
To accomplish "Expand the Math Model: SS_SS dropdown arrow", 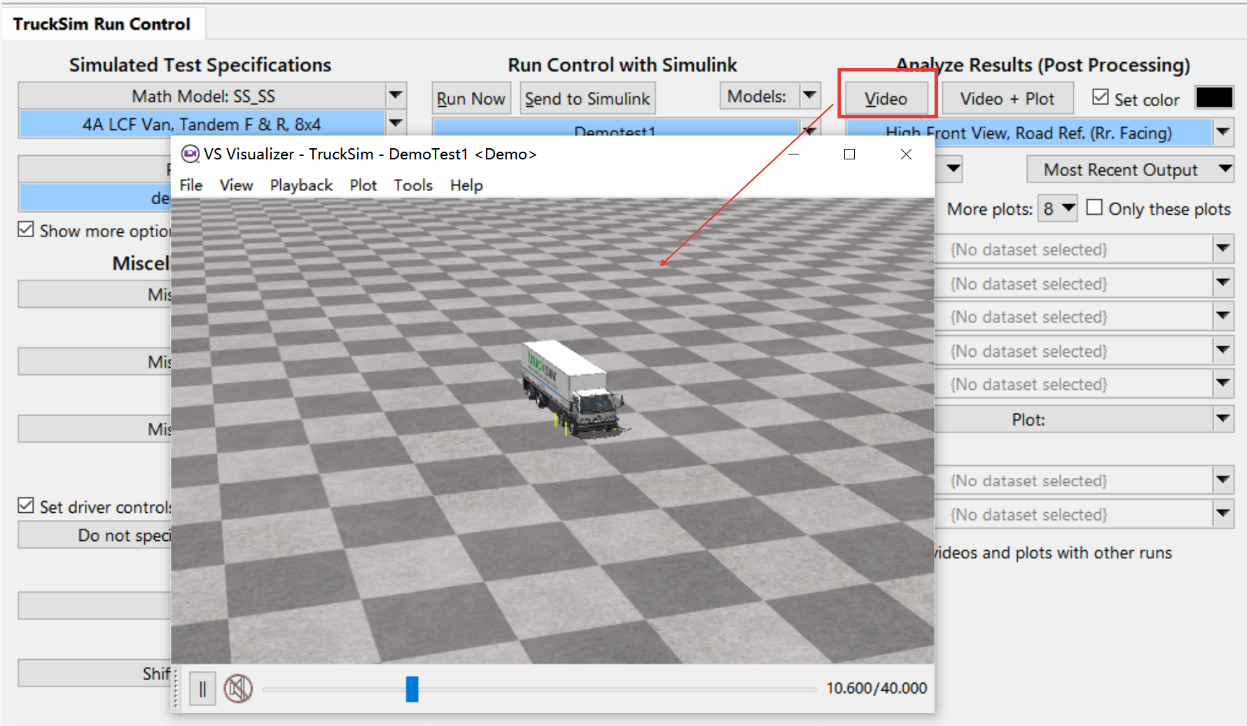I will pyautogui.click(x=396, y=96).
